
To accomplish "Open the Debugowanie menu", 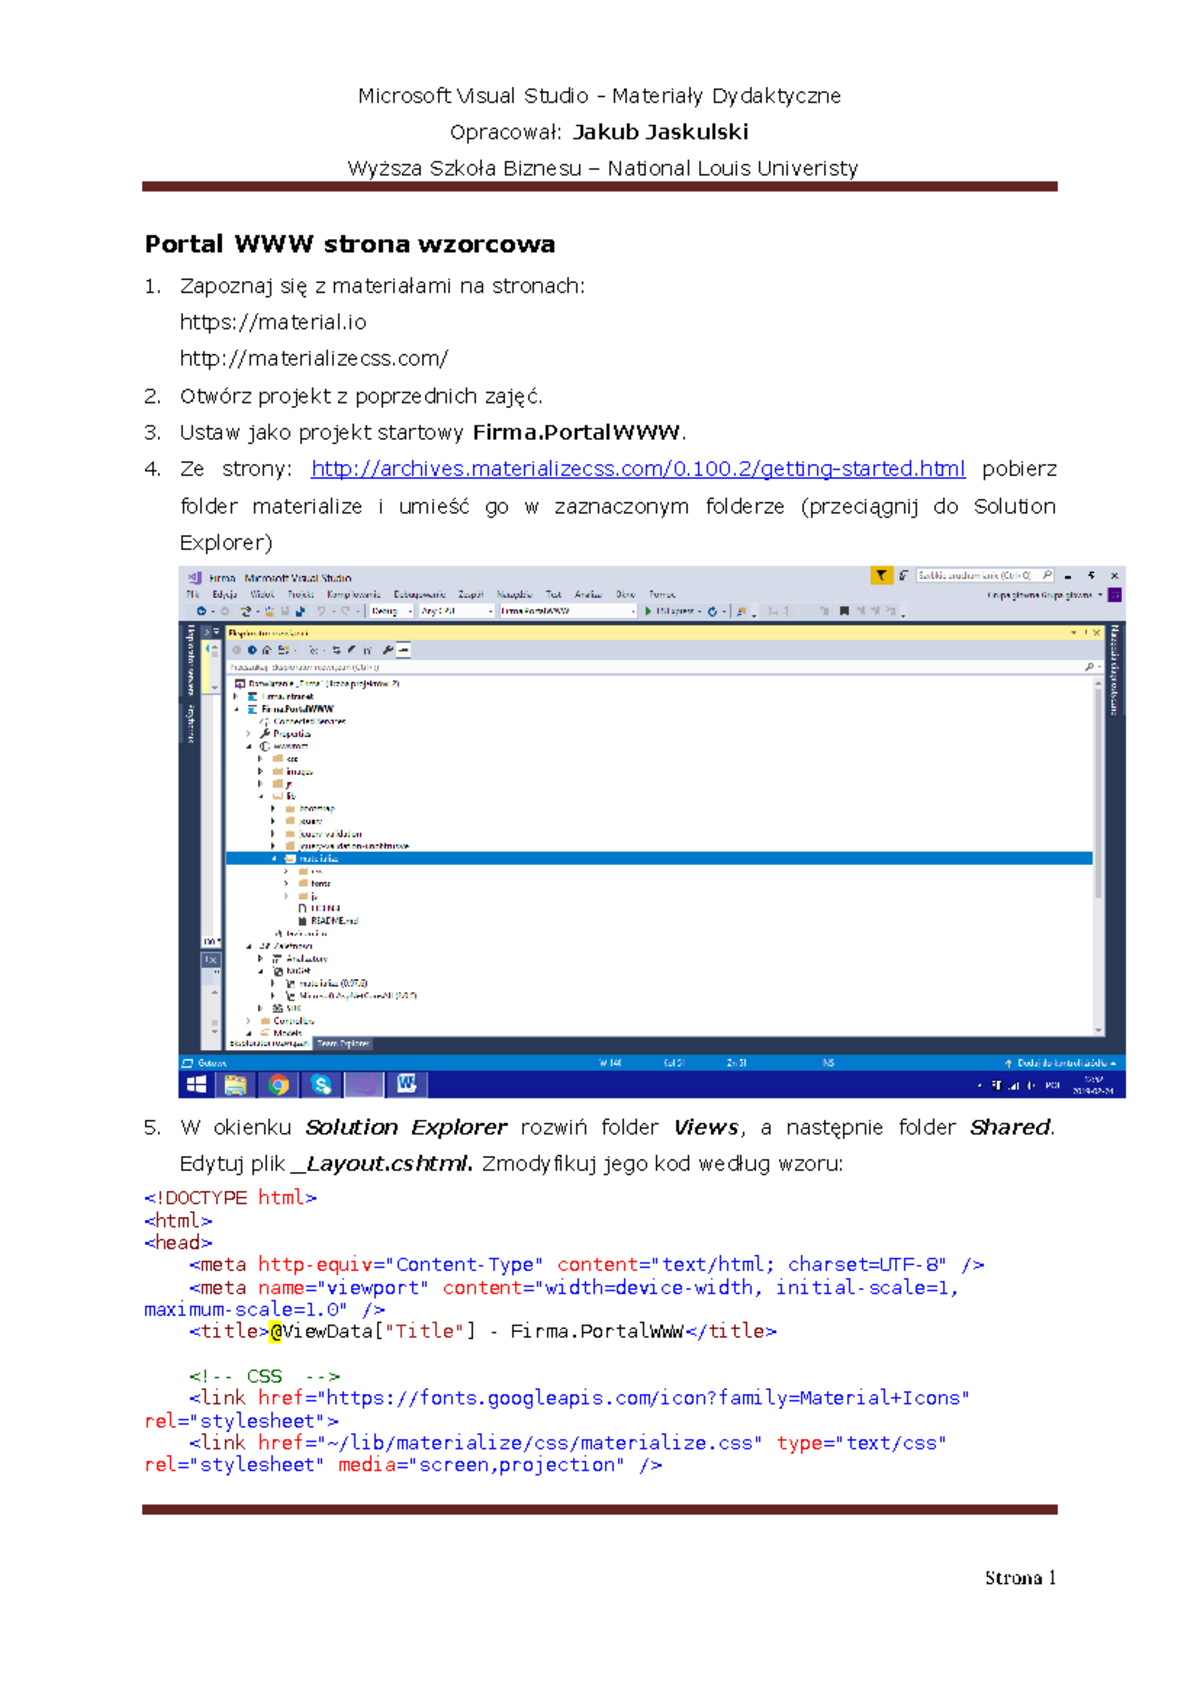I will tap(419, 594).
